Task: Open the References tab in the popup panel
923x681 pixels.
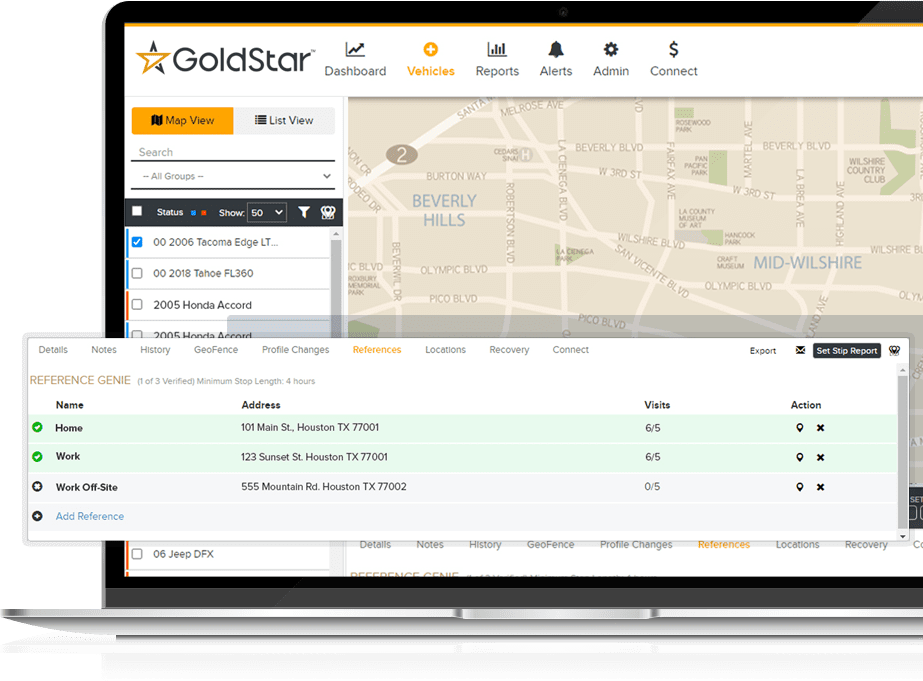Action: pyautogui.click(x=377, y=350)
